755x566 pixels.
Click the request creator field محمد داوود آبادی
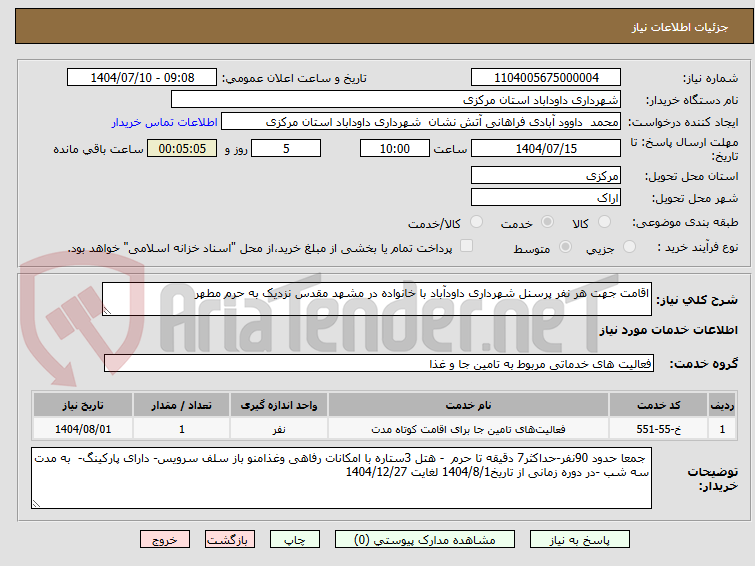[421, 122]
